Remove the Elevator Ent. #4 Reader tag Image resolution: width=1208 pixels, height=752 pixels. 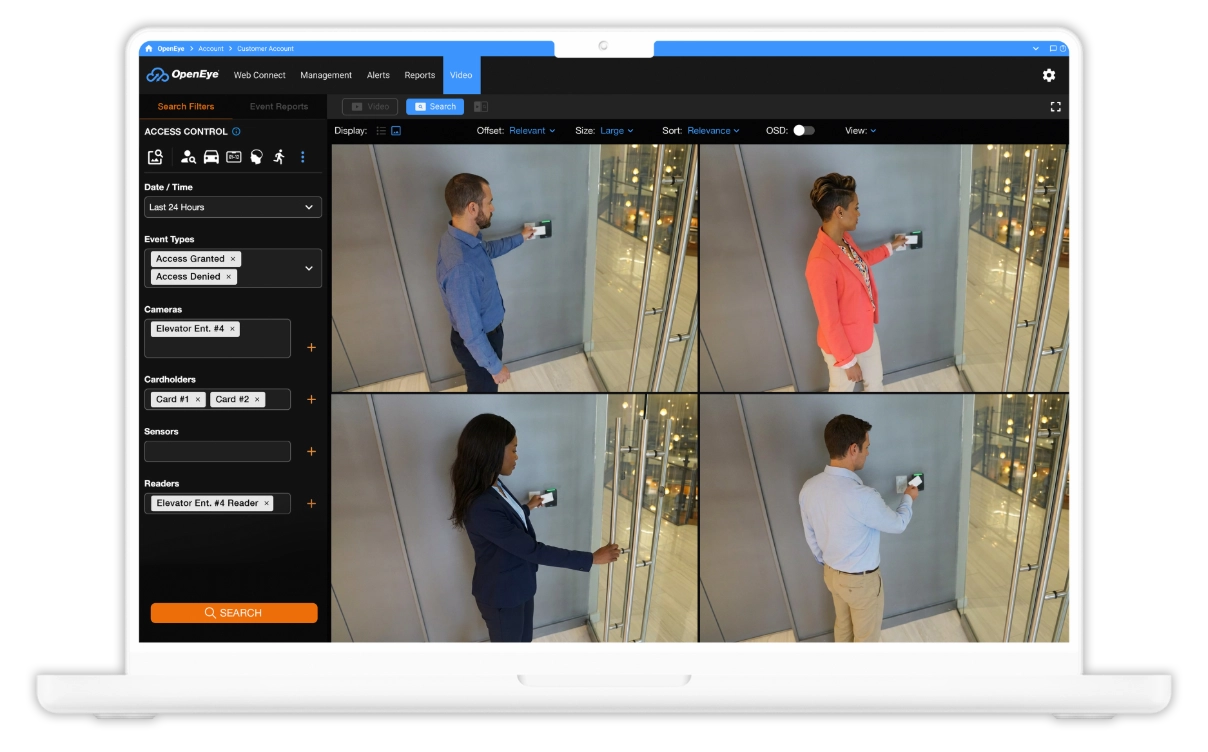266,503
